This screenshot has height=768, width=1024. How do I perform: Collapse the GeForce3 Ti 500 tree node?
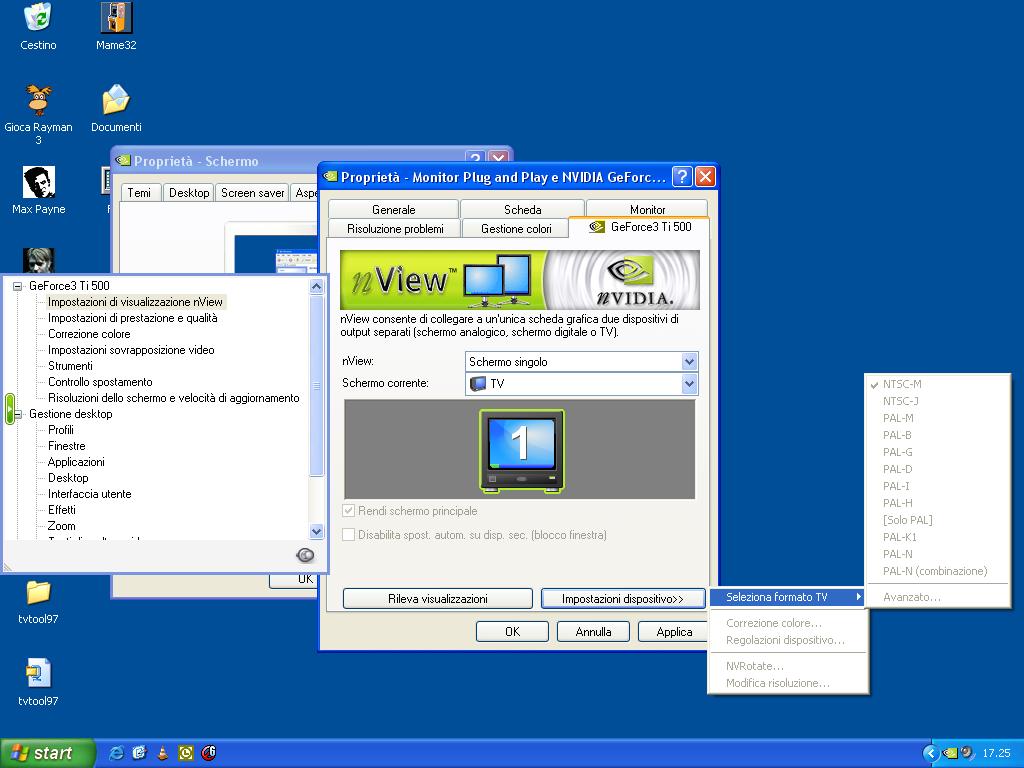[18, 286]
